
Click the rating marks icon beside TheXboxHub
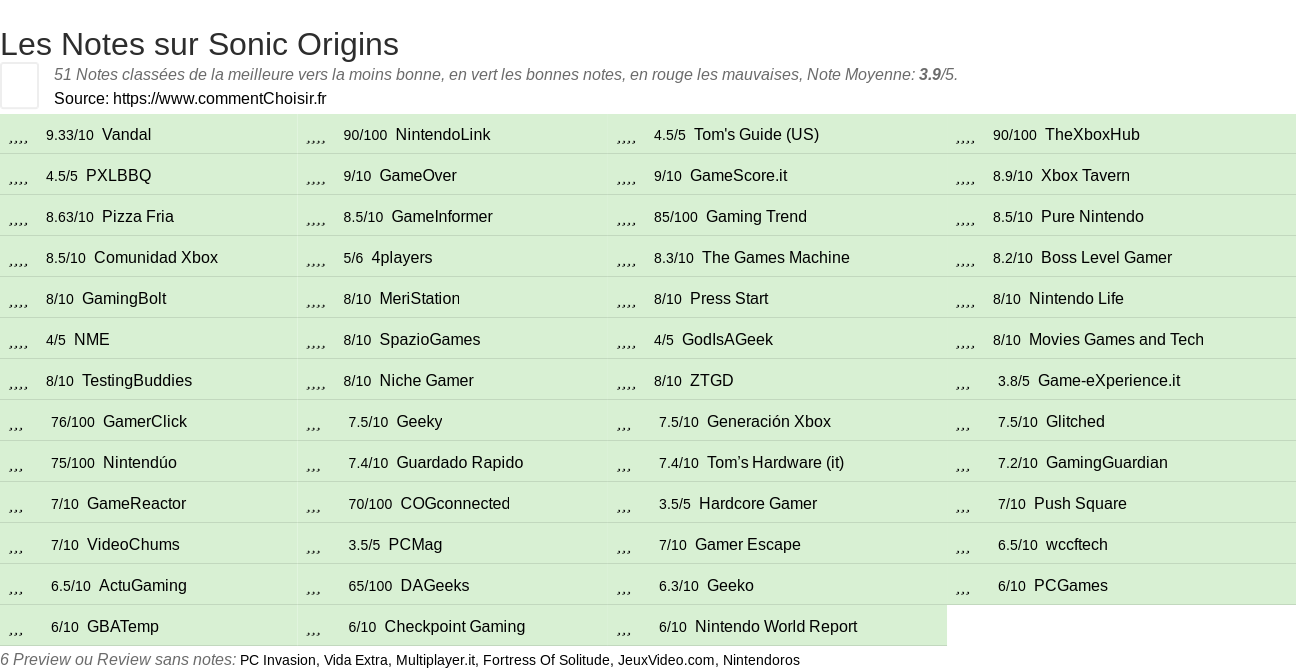click(x=965, y=136)
